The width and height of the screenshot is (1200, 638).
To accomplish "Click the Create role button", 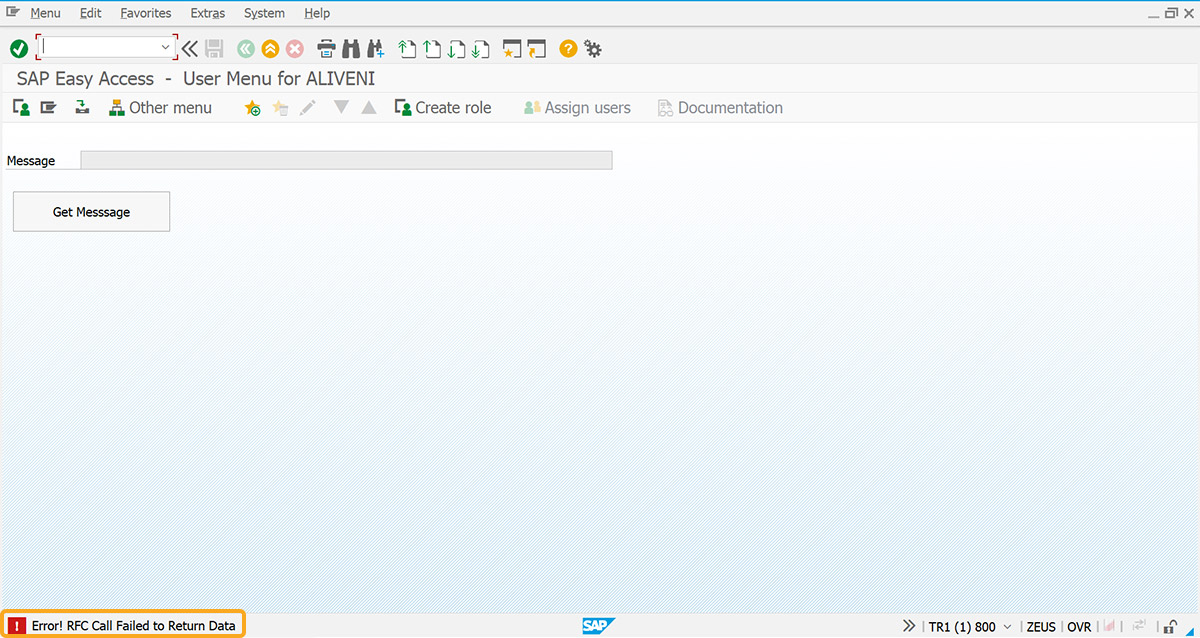I will (x=443, y=108).
